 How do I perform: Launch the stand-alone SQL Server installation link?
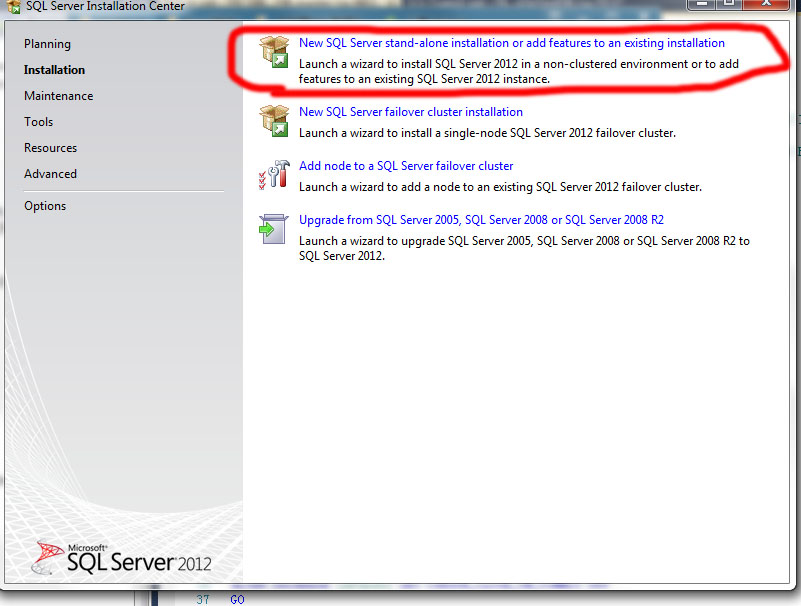pyautogui.click(x=510, y=42)
